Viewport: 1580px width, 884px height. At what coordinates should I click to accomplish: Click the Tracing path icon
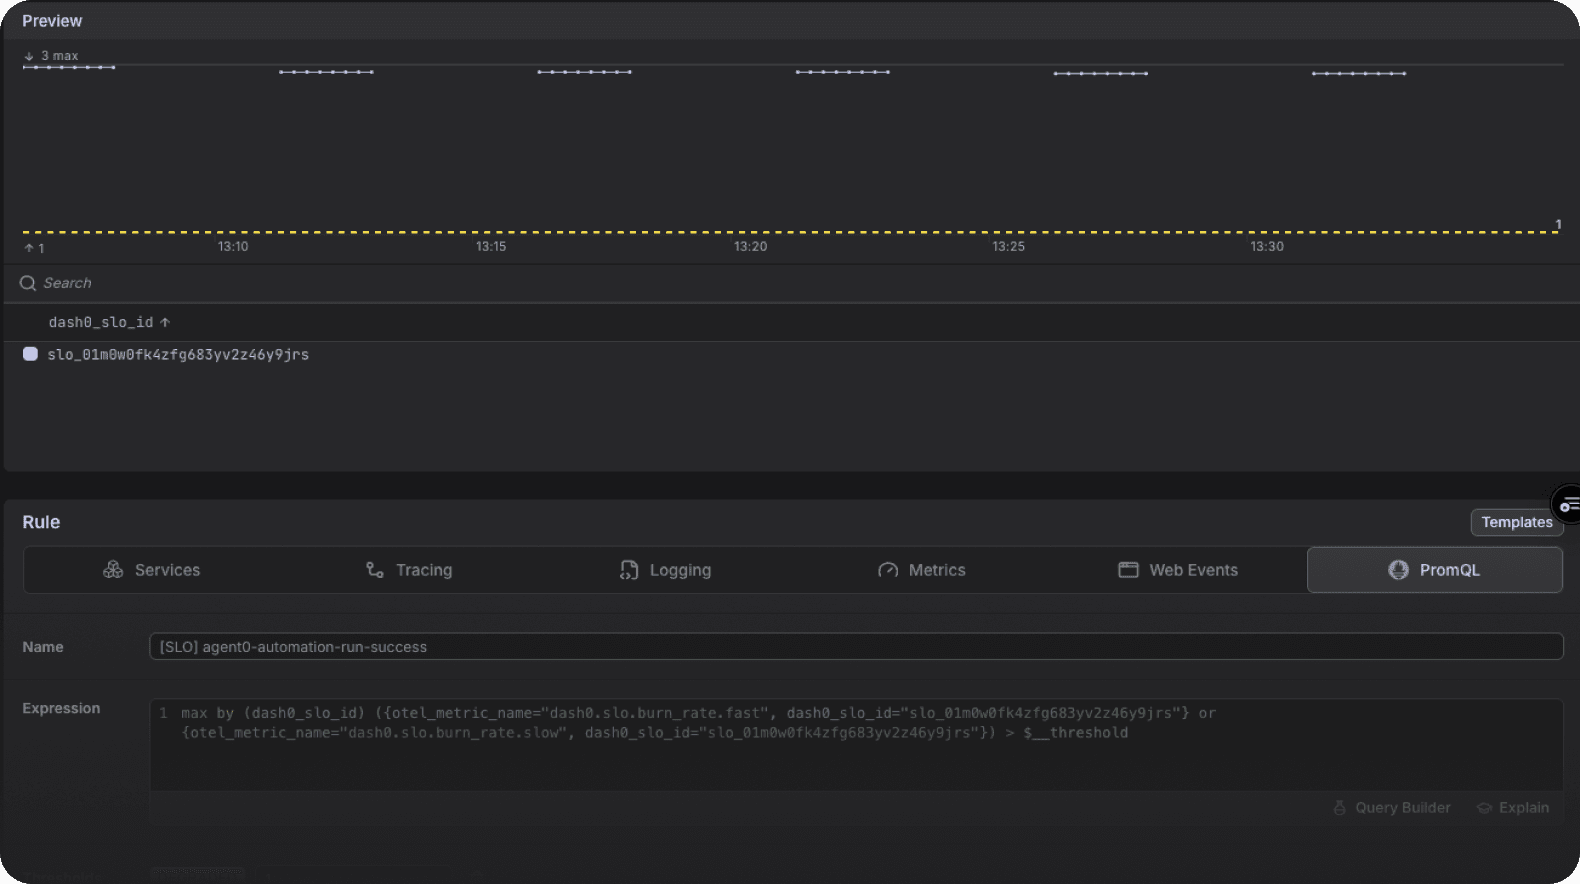[375, 569]
